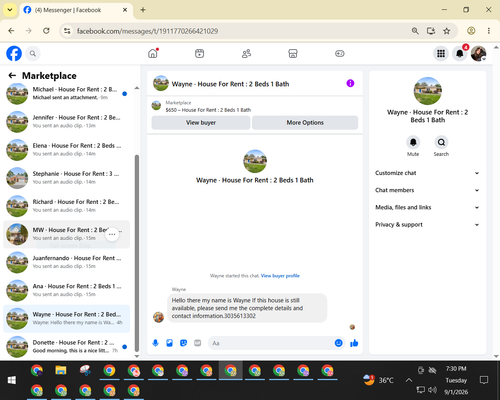Go back using Marketplace back arrow
Image resolution: width=500 pixels, height=400 pixels.
(x=12, y=76)
